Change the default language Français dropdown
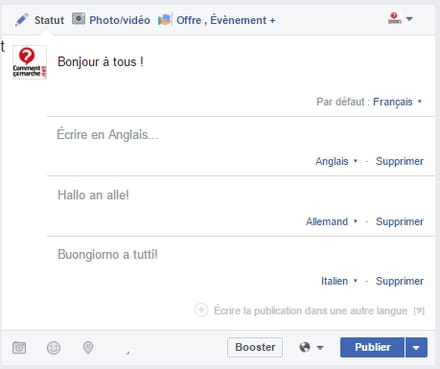Screen dimensions: 440x369 [397, 102]
